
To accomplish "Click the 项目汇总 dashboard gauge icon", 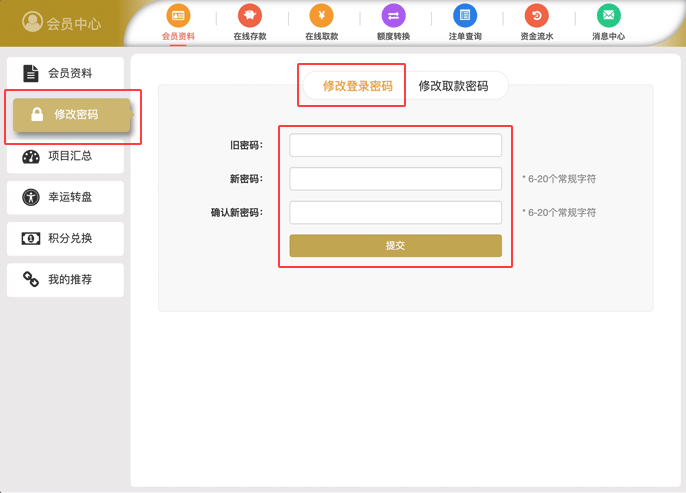I will pos(30,156).
